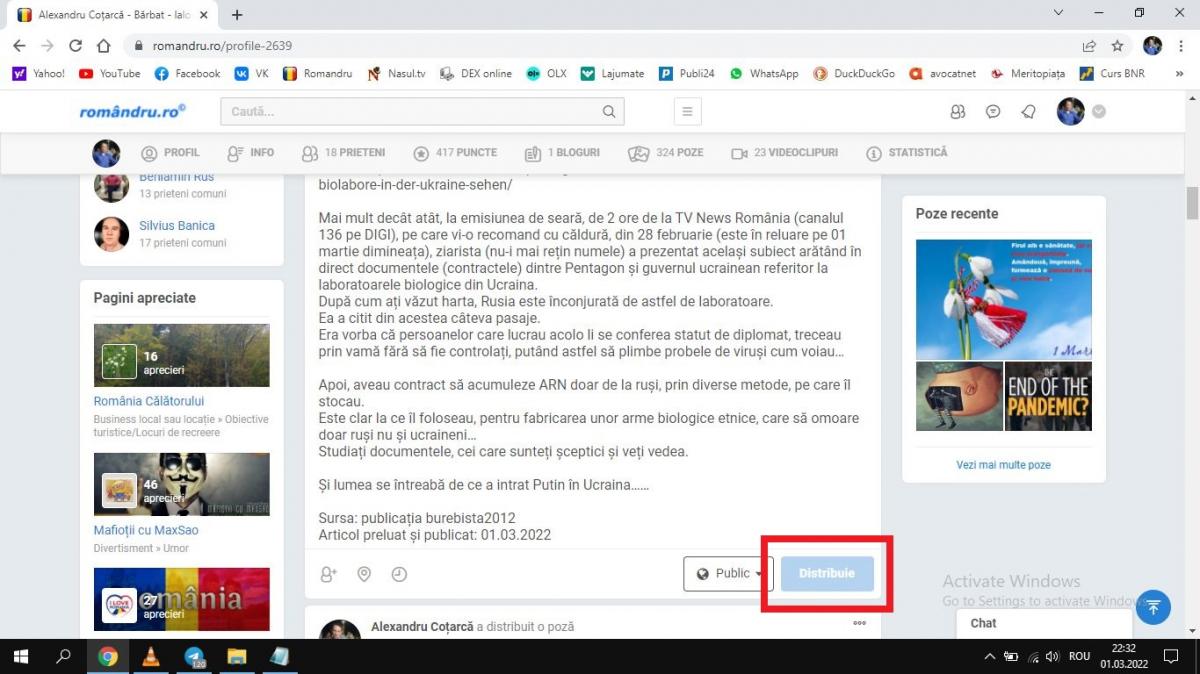This screenshot has width=1200, height=674.
Task: Click in the Caută search field
Action: click(410, 112)
